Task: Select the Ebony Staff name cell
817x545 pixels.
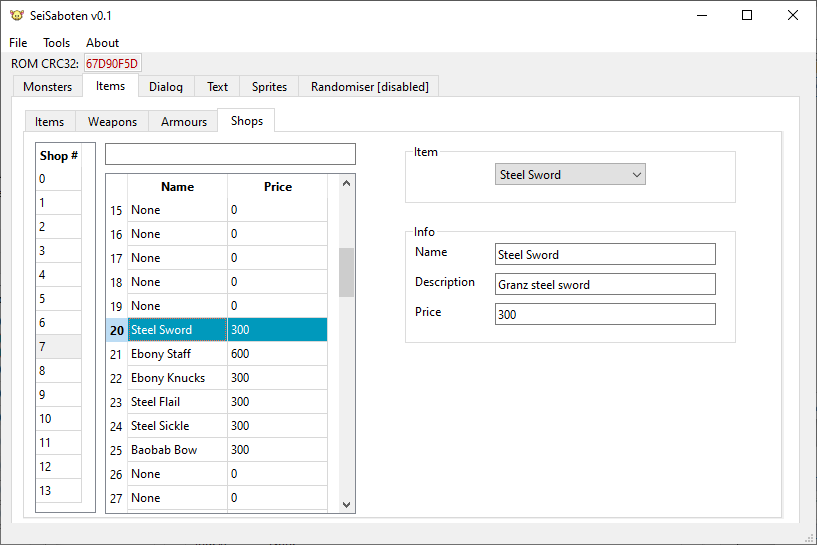Action: click(x=177, y=354)
